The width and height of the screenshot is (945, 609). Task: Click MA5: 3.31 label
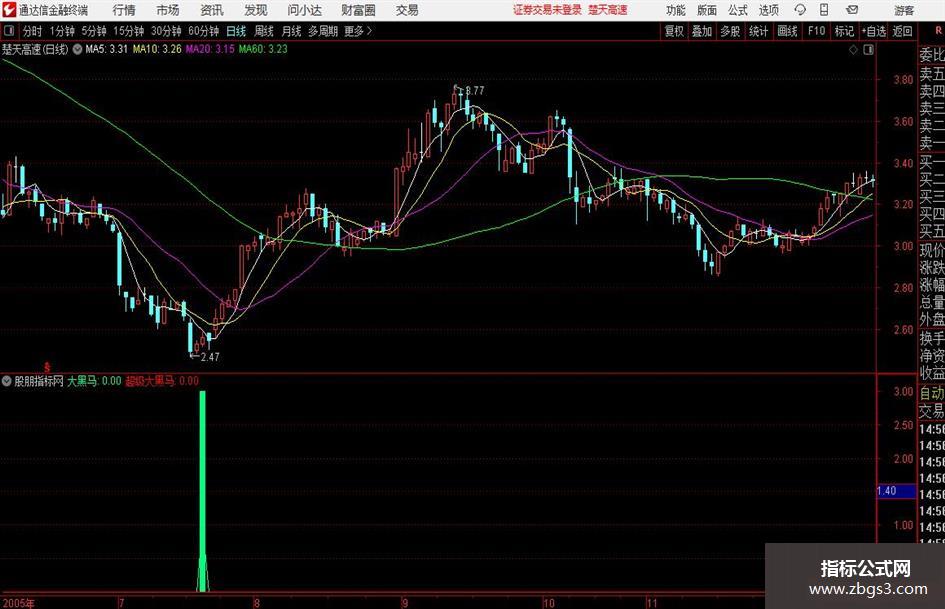(x=106, y=49)
